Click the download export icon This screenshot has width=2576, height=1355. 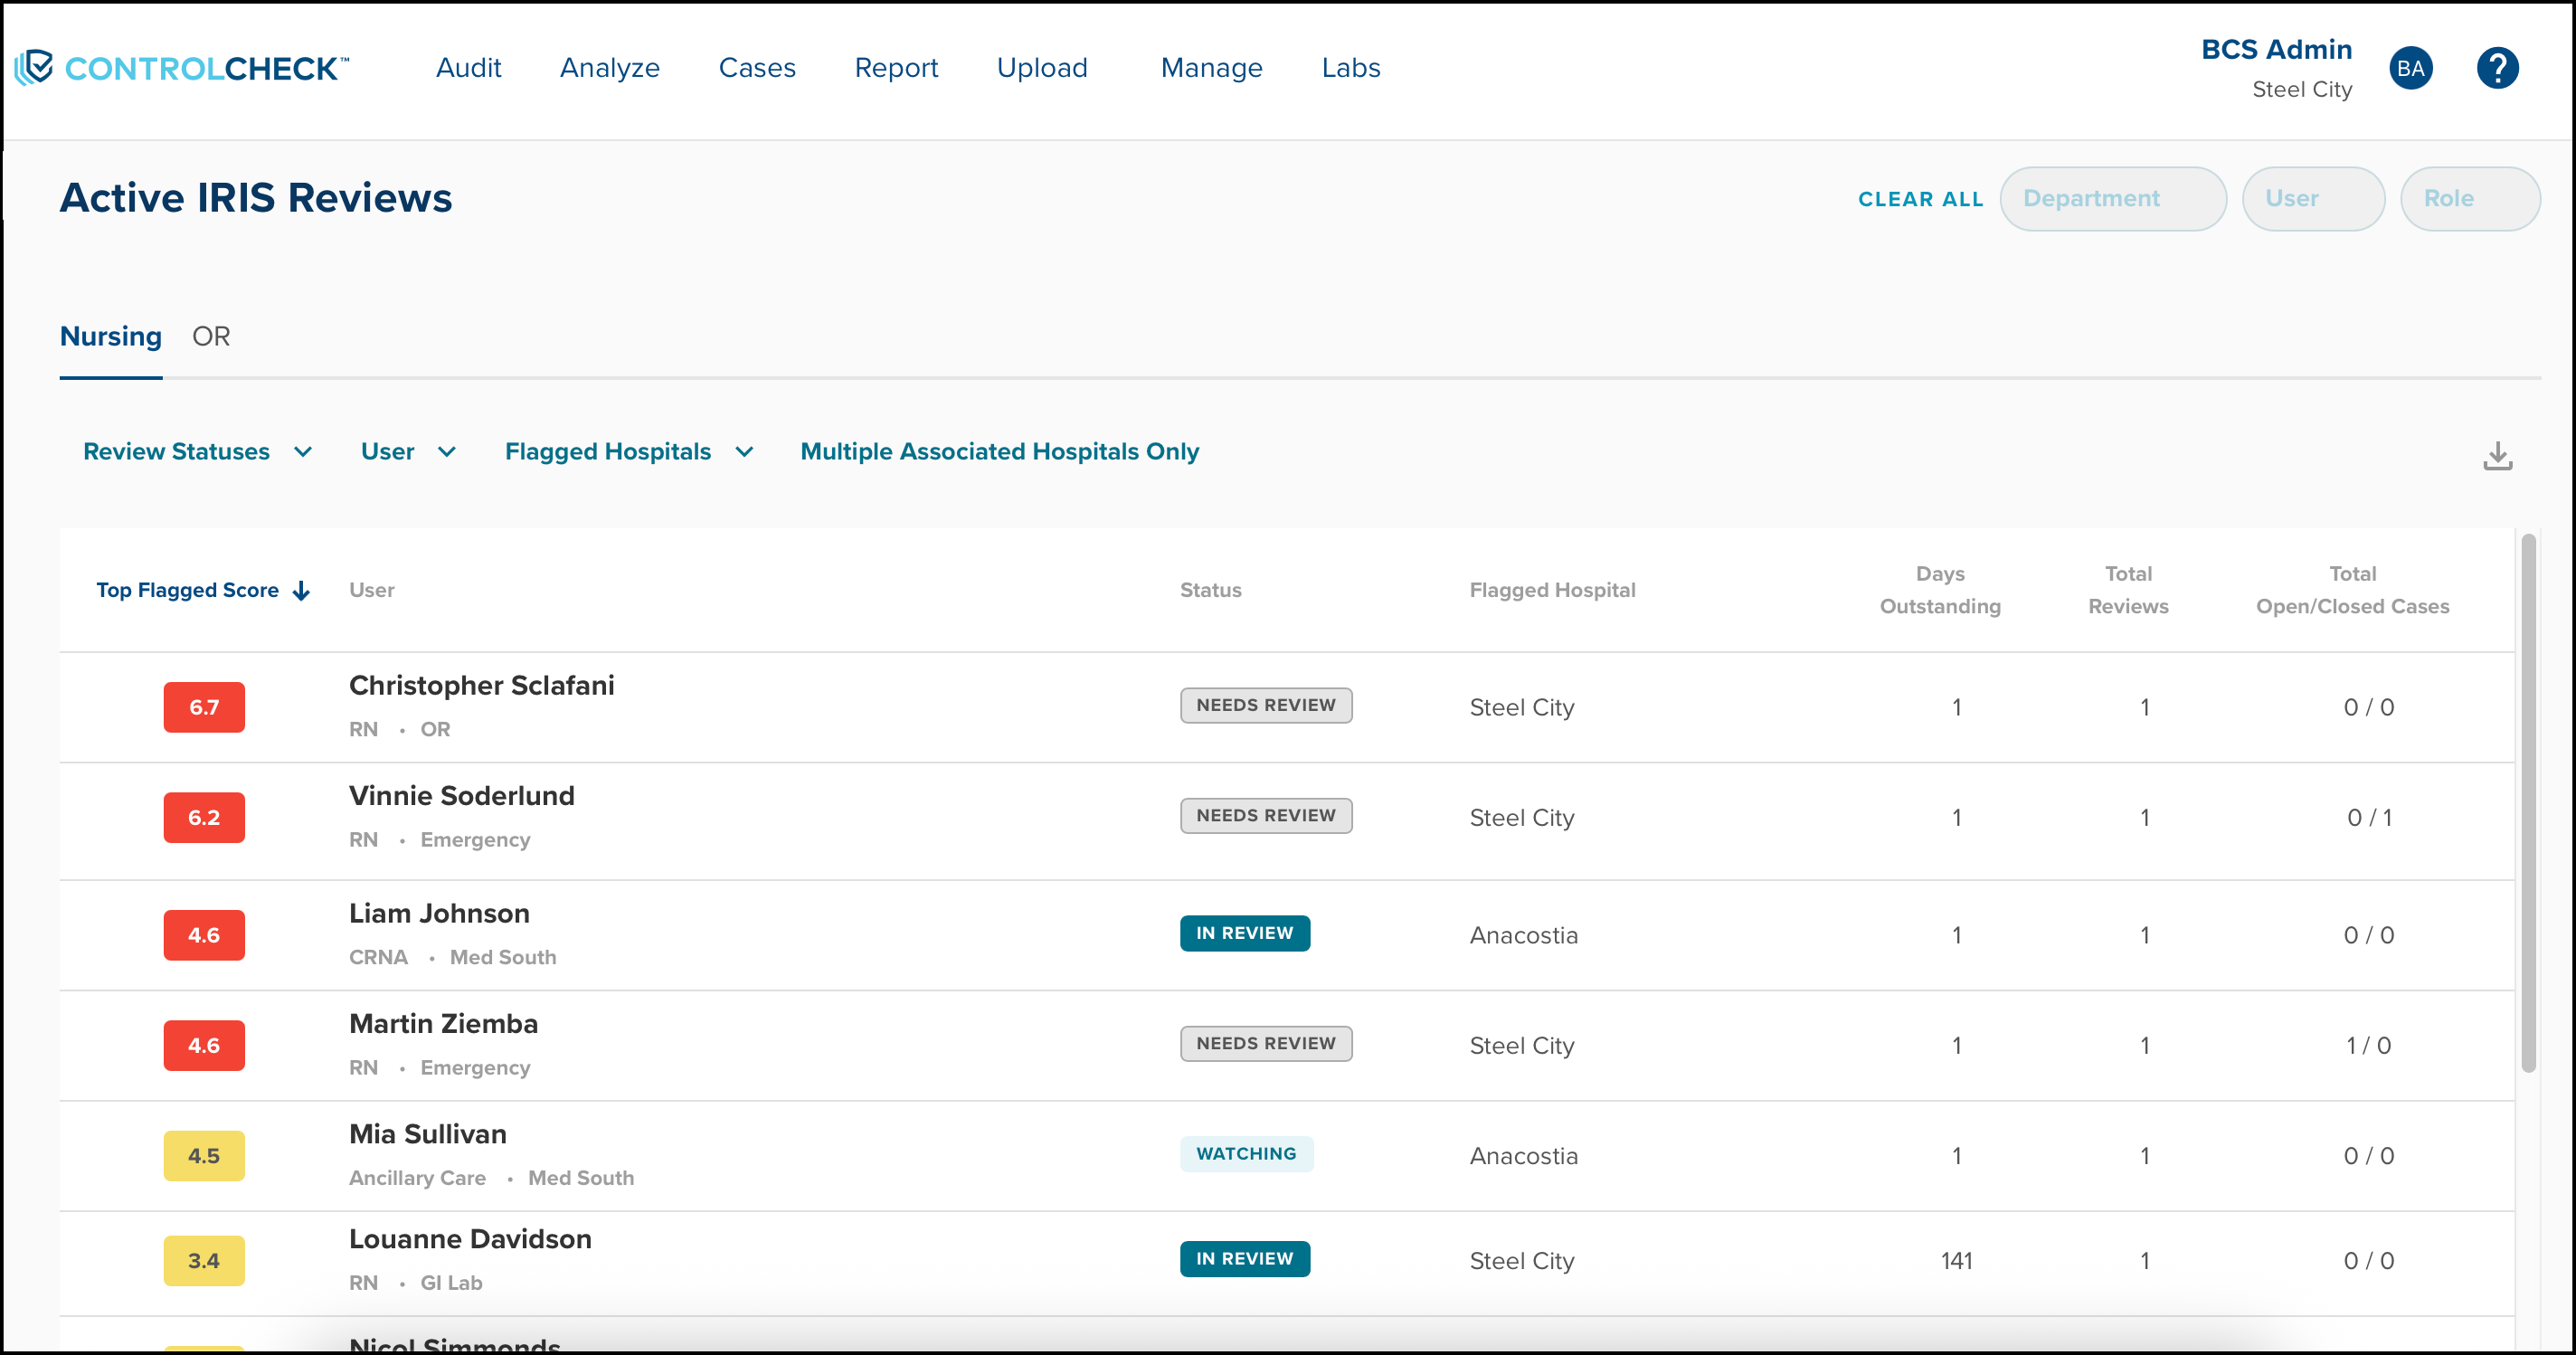click(x=2497, y=456)
